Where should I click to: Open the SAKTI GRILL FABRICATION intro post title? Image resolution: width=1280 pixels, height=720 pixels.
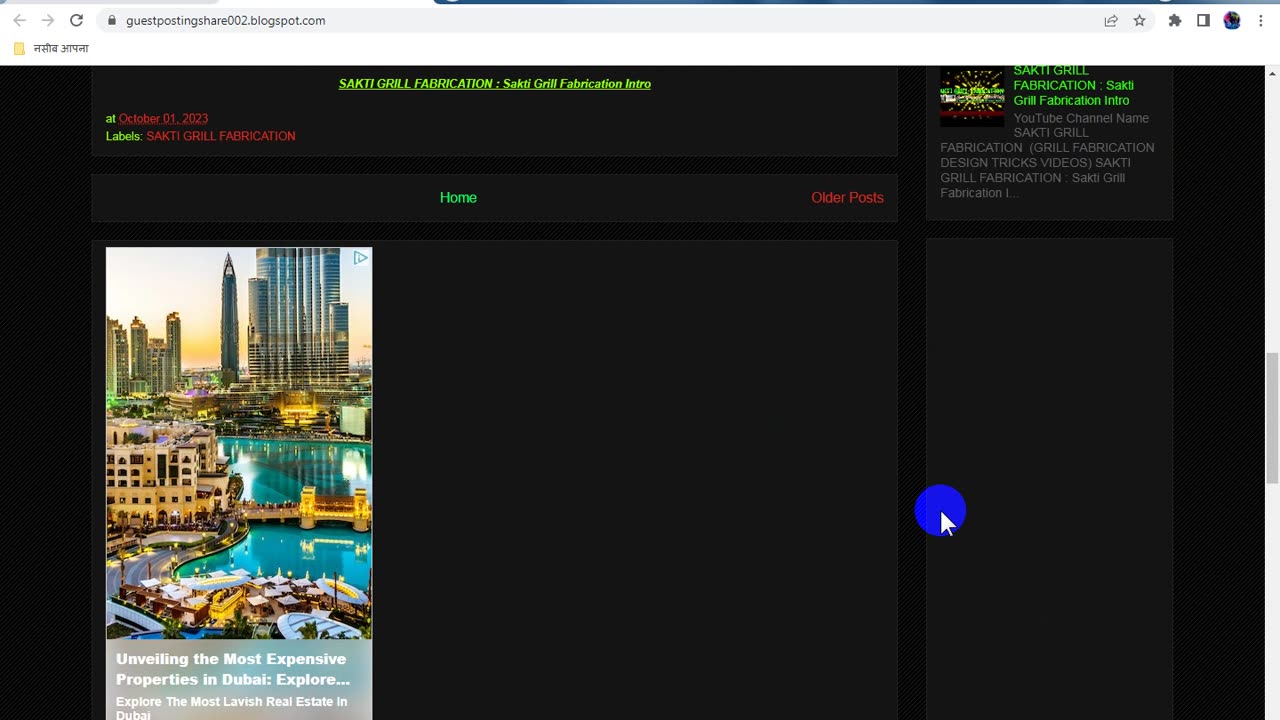[x=495, y=84]
